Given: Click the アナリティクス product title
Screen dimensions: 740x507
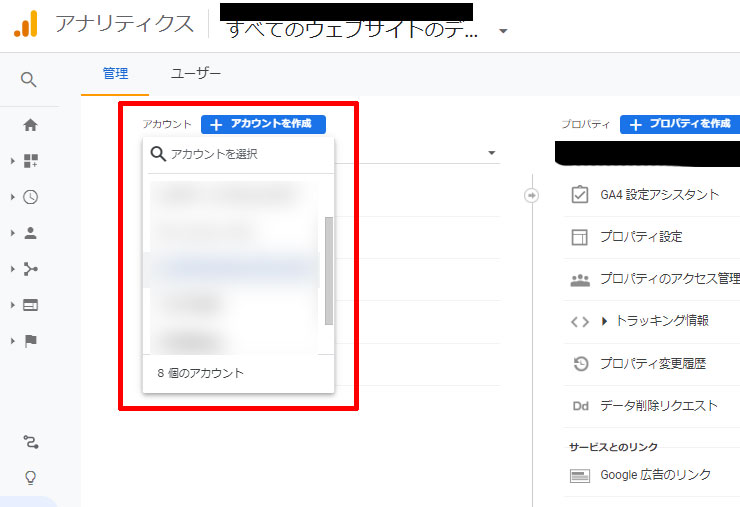Looking at the screenshot, I should (x=125, y=24).
